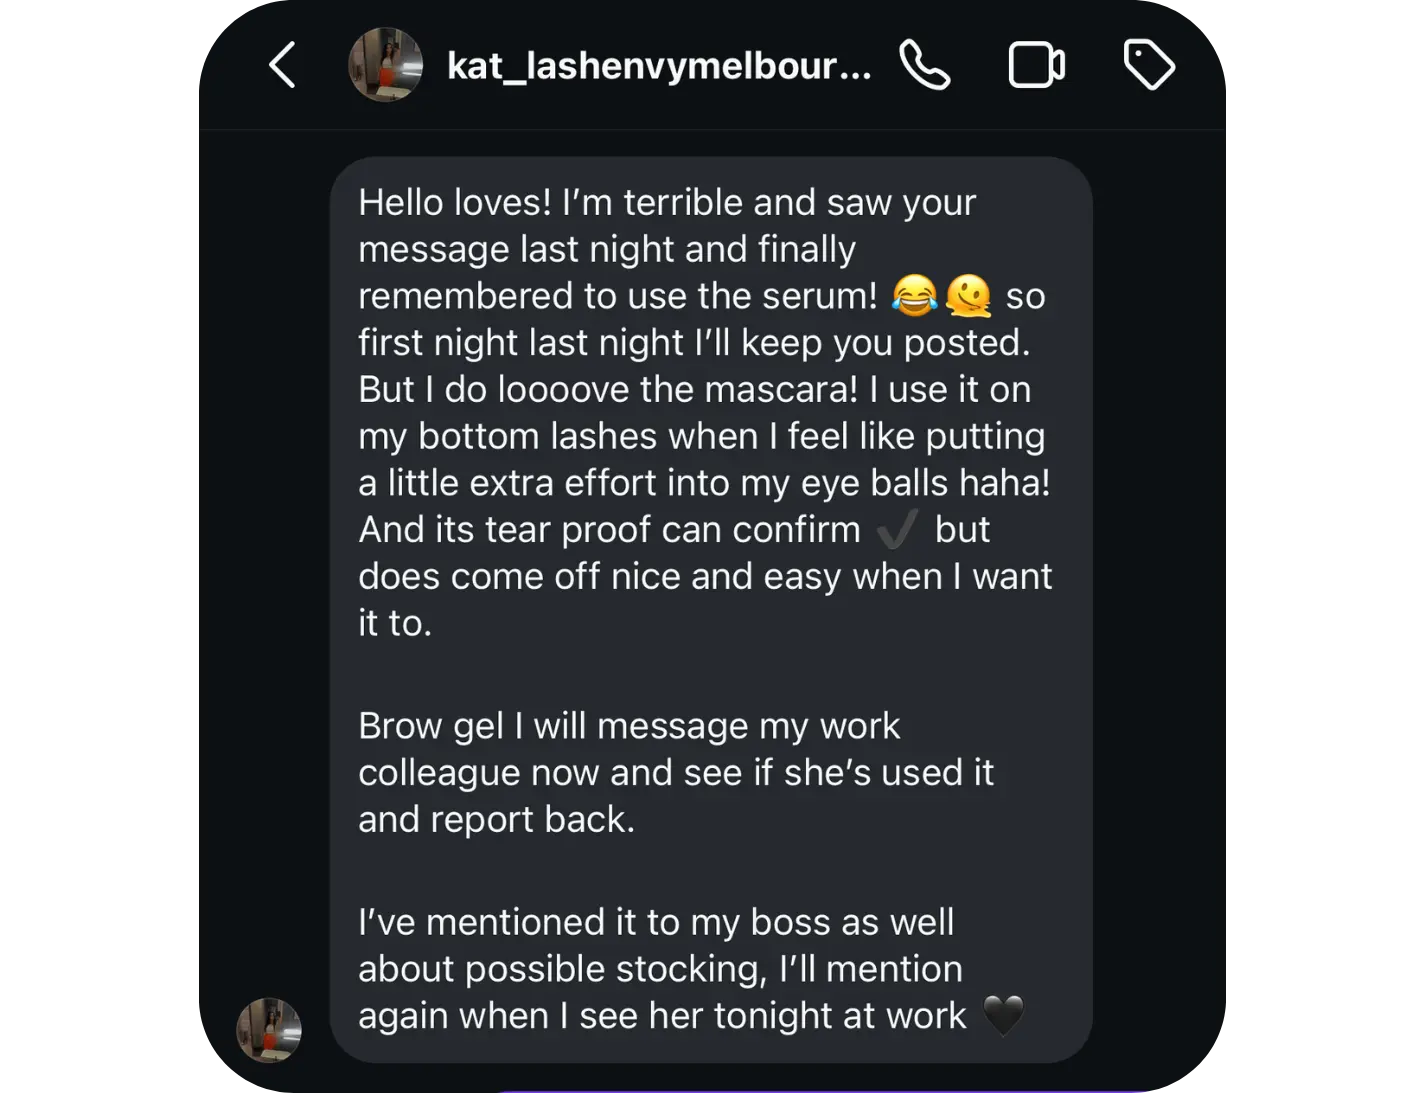
Task: Open the profile picture in the chat header
Action: click(385, 65)
